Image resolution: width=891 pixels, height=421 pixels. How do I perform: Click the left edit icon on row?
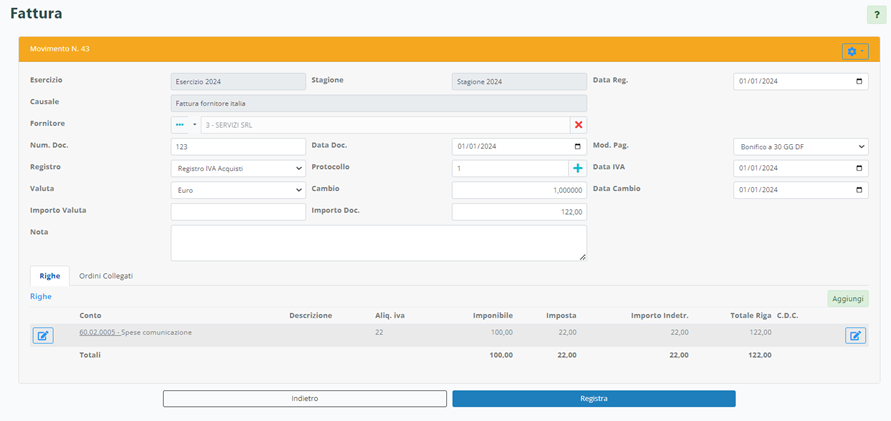tap(43, 335)
